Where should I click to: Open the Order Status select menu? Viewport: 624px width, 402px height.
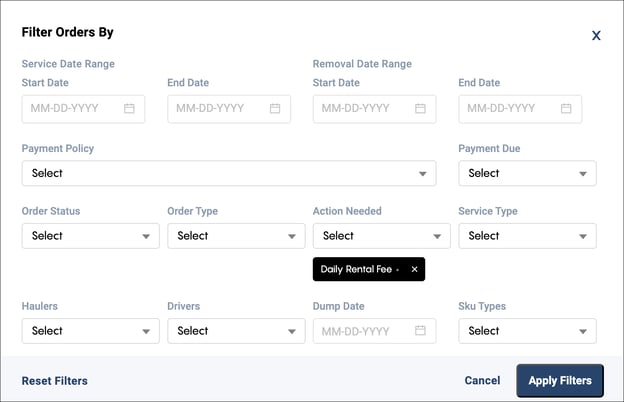91,236
